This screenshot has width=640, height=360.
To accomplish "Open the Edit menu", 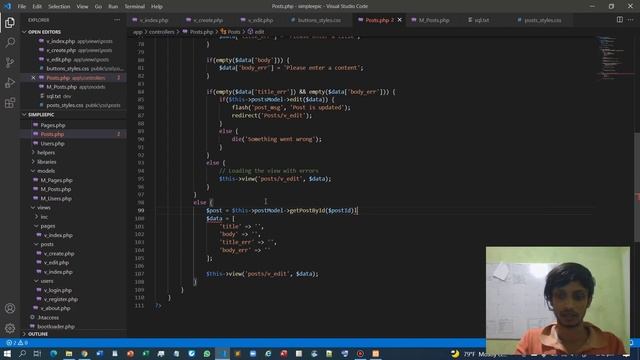I will [x=37, y=7].
